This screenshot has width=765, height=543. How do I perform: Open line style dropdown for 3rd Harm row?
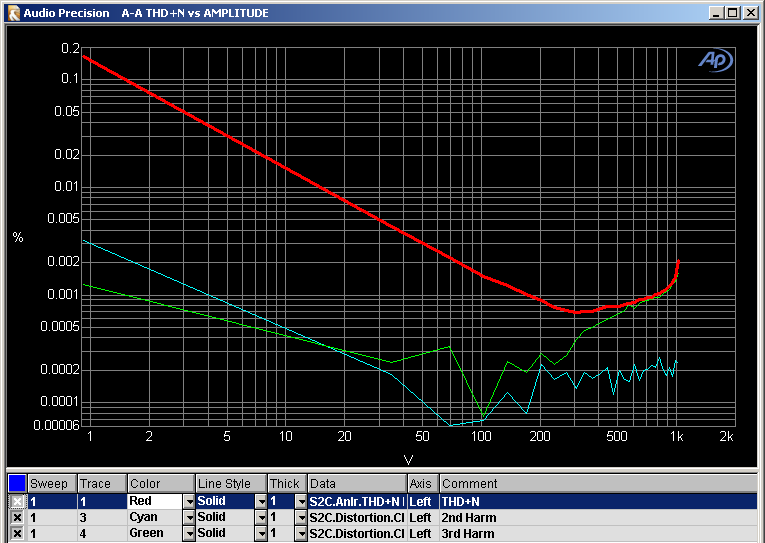[262, 534]
